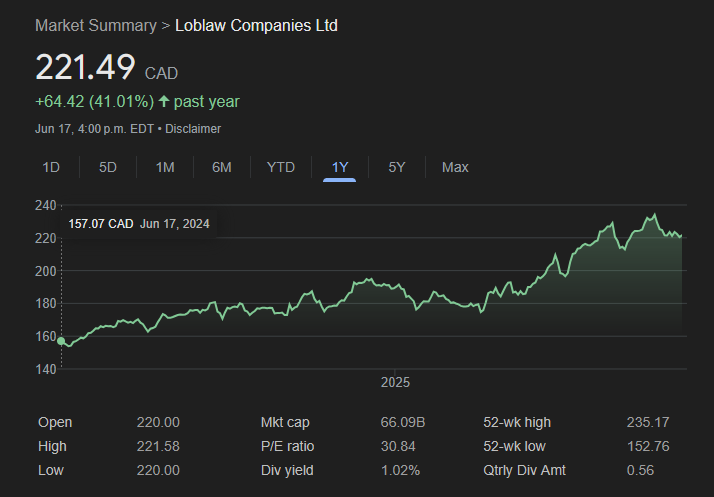Select the 140 y-axis label
Viewport: 714px width, 497px height.
coord(46,369)
